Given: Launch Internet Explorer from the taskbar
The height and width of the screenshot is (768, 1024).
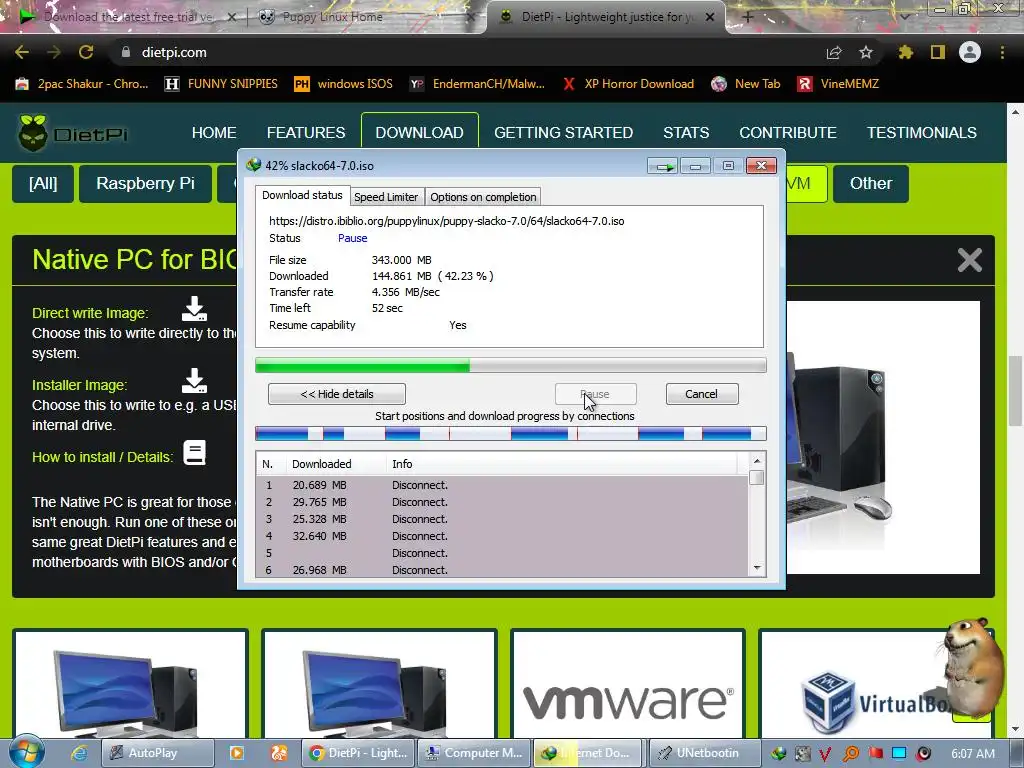Looking at the screenshot, I should [78, 753].
